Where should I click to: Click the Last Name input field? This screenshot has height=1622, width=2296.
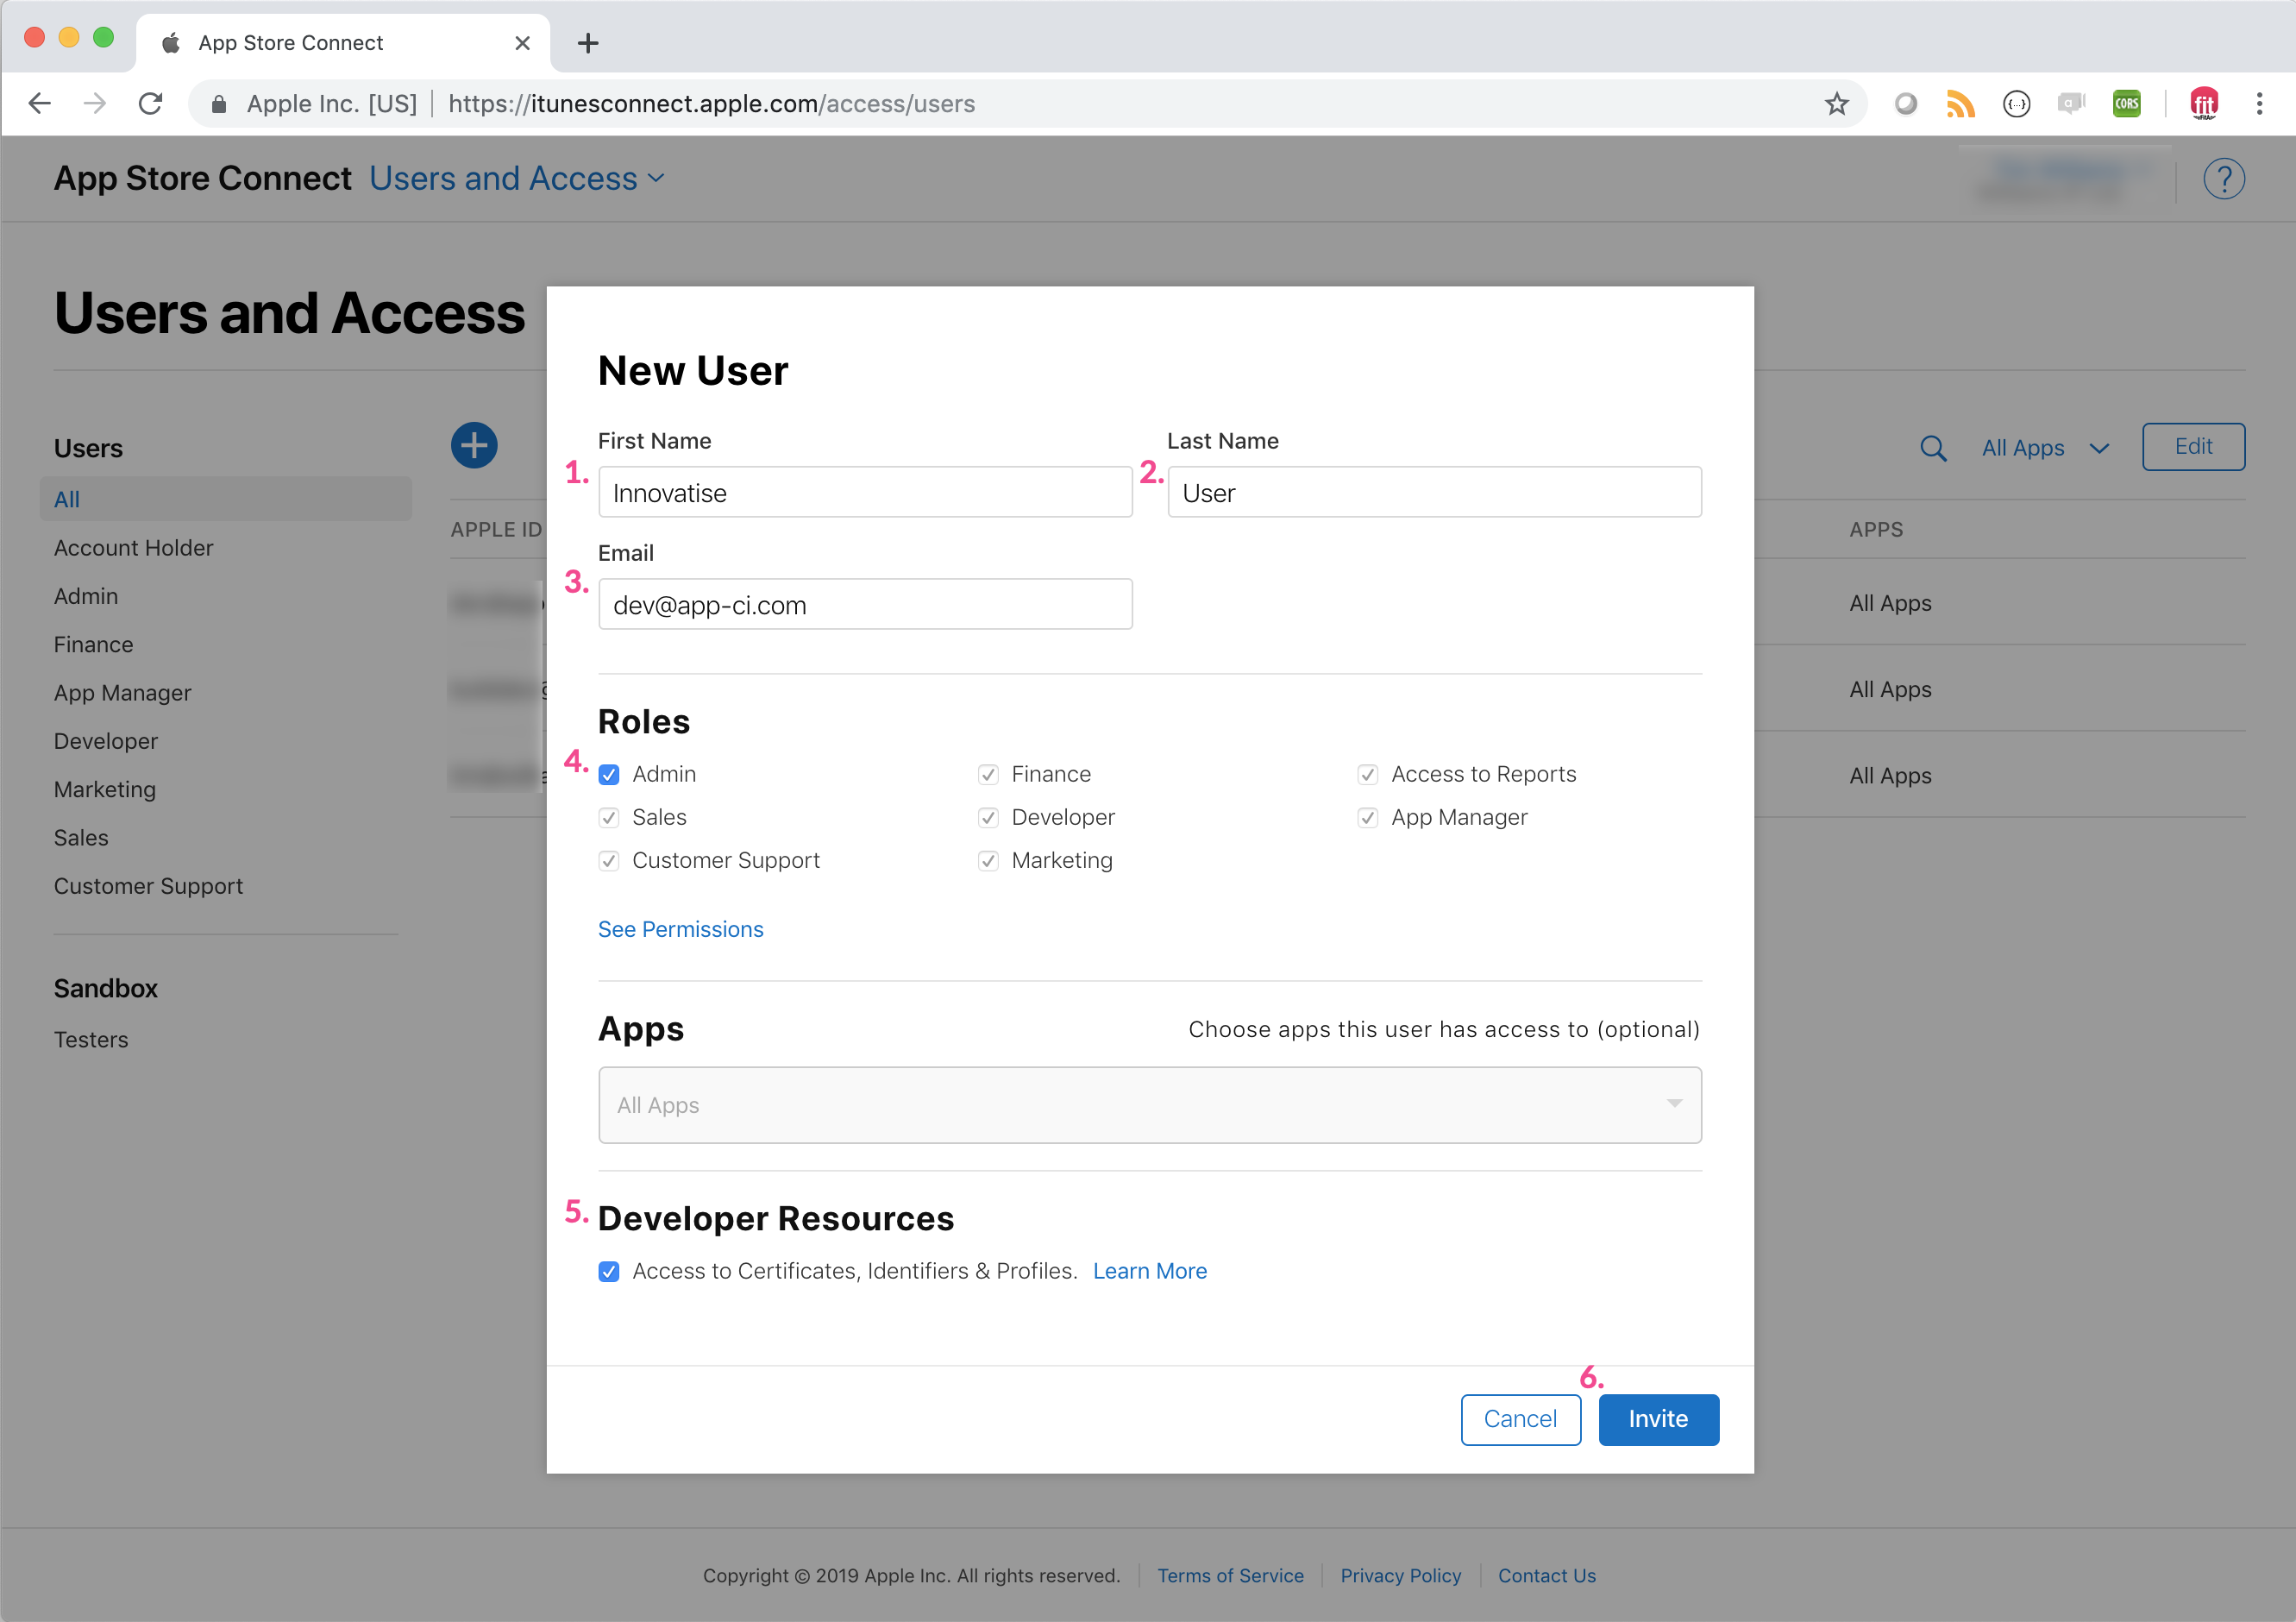pos(1435,492)
